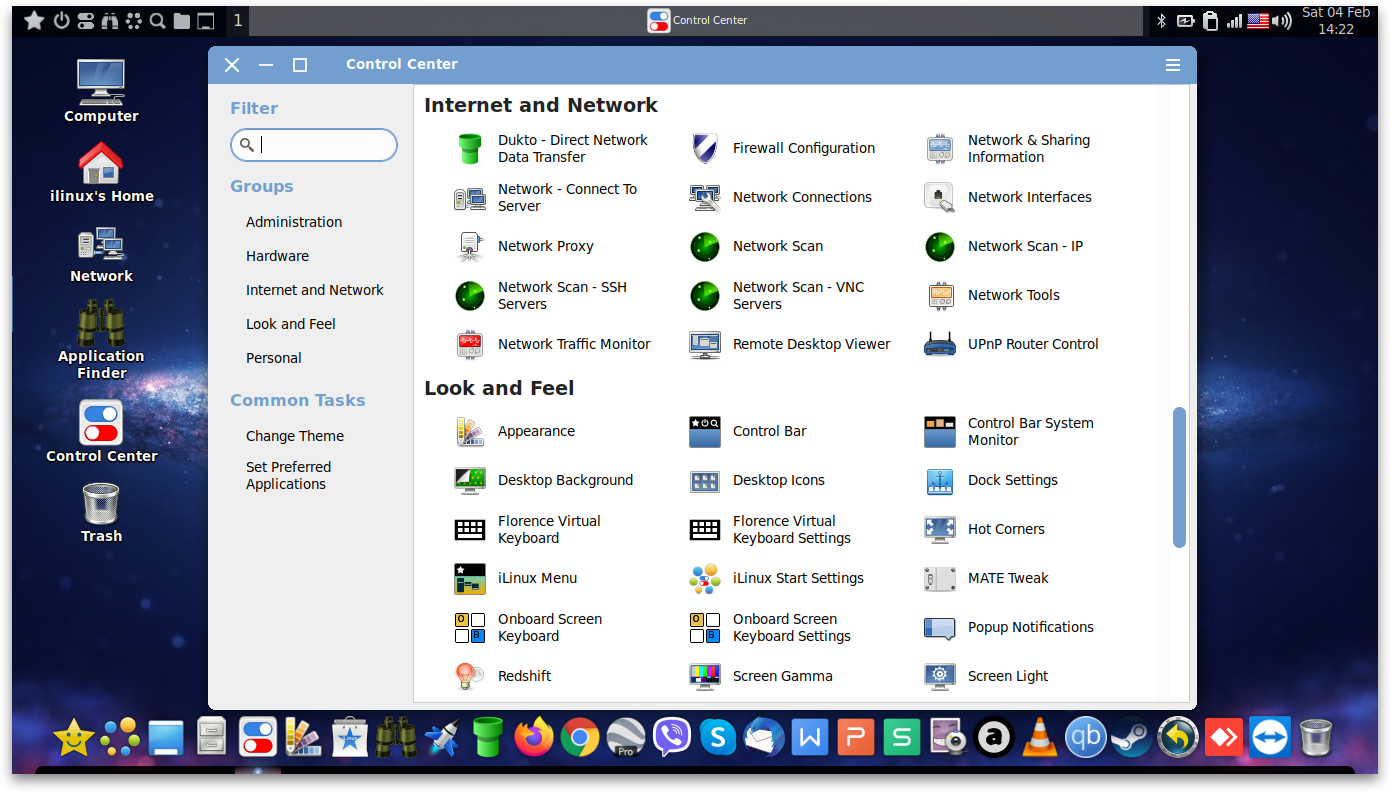This screenshot has height=792, width=1390.
Task: Open Network Tools
Action: [x=993, y=295]
